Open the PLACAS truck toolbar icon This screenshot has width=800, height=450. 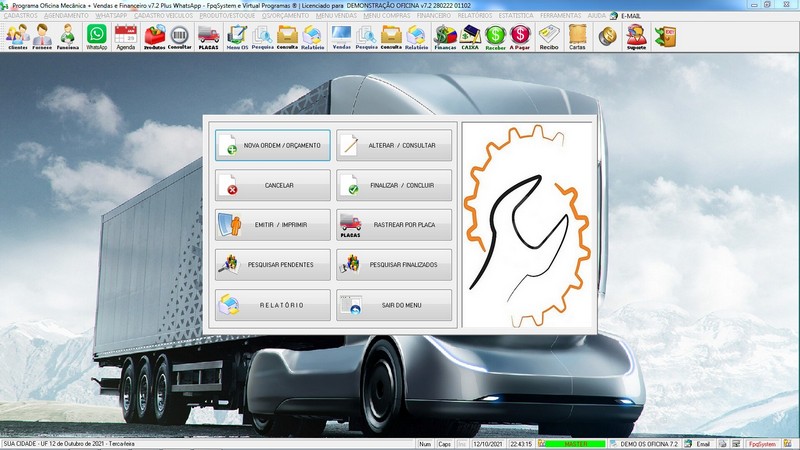tap(208, 37)
